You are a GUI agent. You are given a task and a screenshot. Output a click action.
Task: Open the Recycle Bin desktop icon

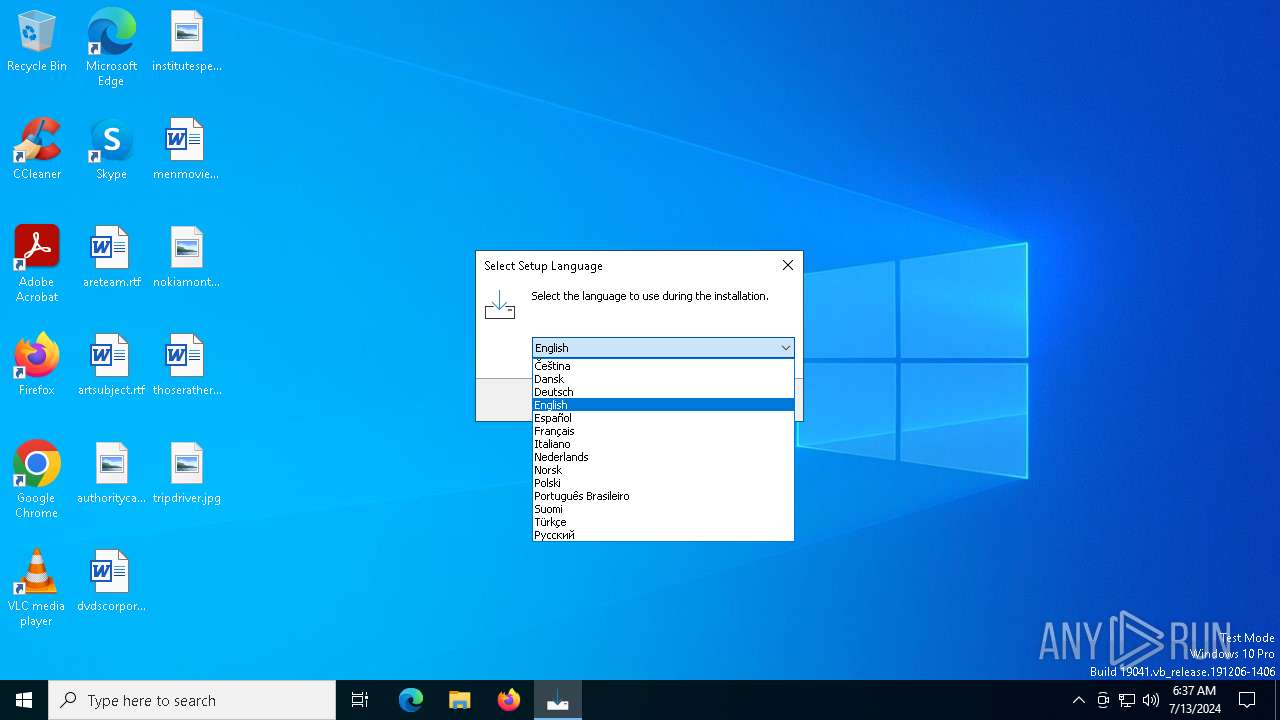point(37,42)
